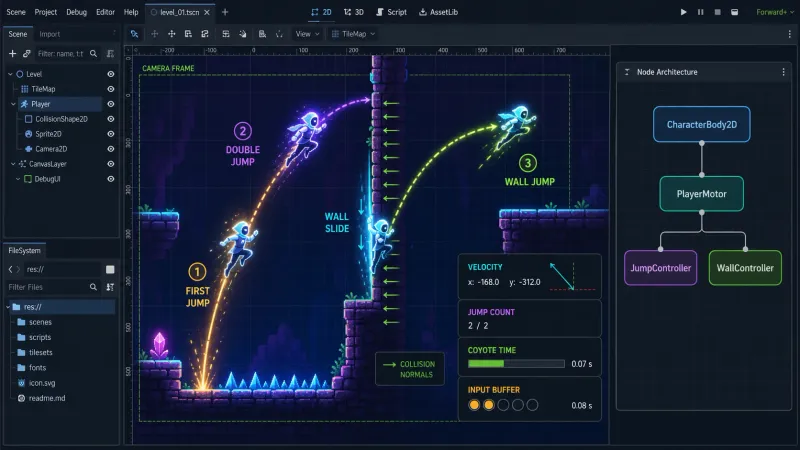Go back in FileSystem path history
Screen dimensions: 800x450
10,269
